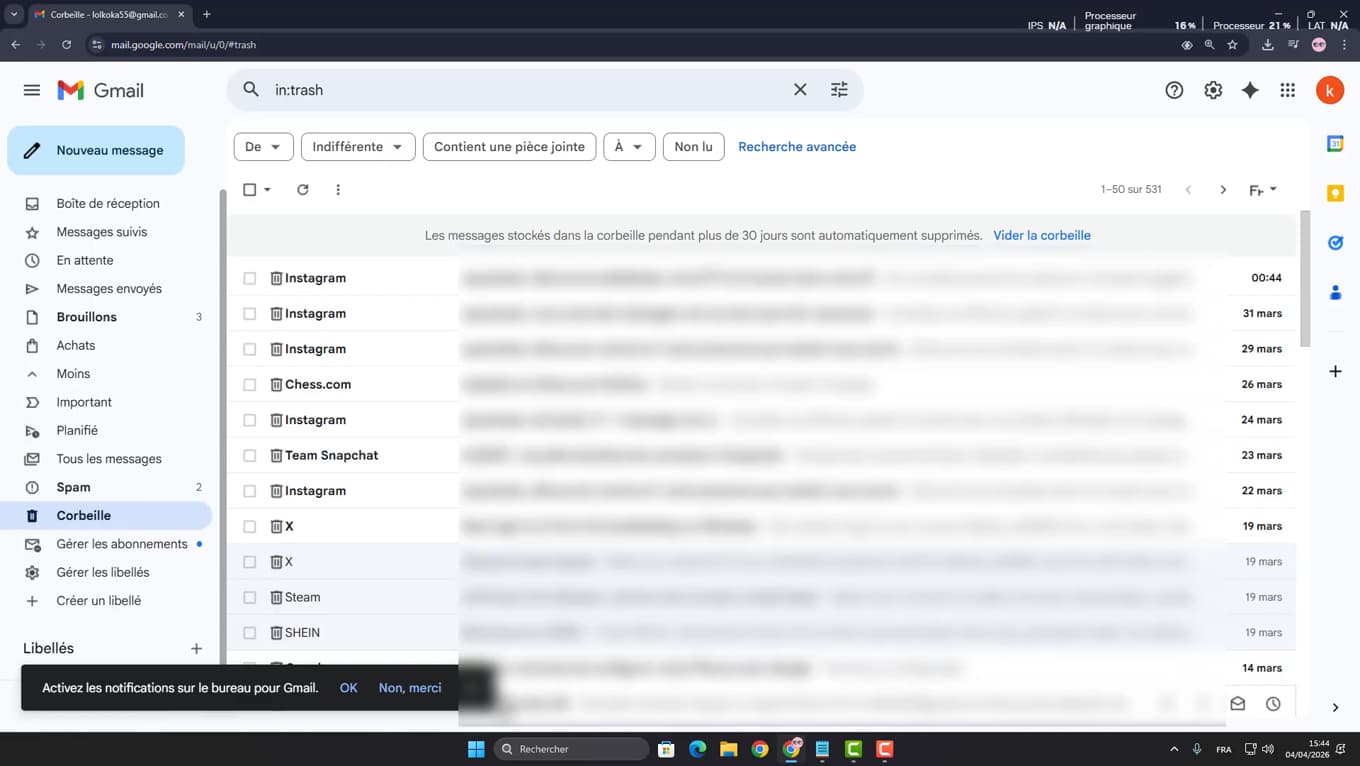Click the message list vertical scrollbar
Screen dimensions: 1360x766
tap(1304, 279)
